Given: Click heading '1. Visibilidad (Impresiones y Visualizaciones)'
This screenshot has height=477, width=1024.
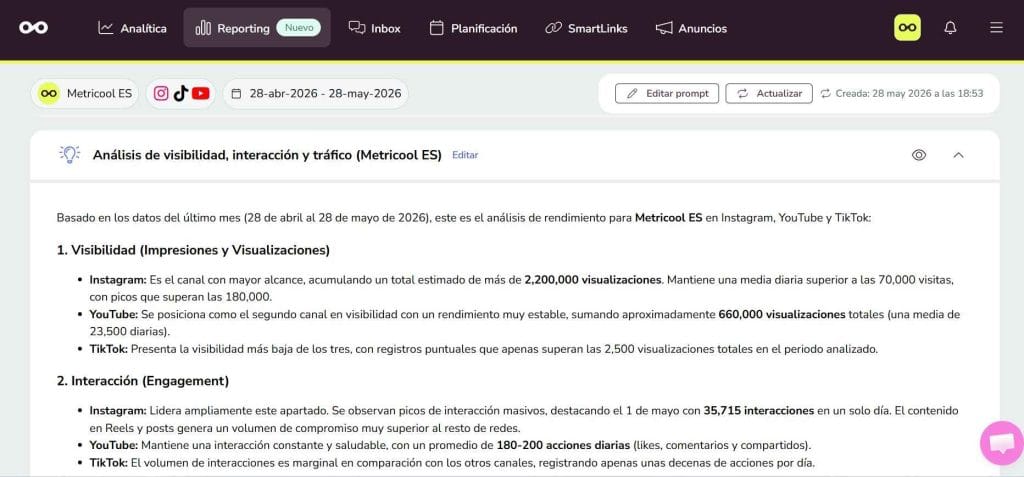Looking at the screenshot, I should (193, 250).
